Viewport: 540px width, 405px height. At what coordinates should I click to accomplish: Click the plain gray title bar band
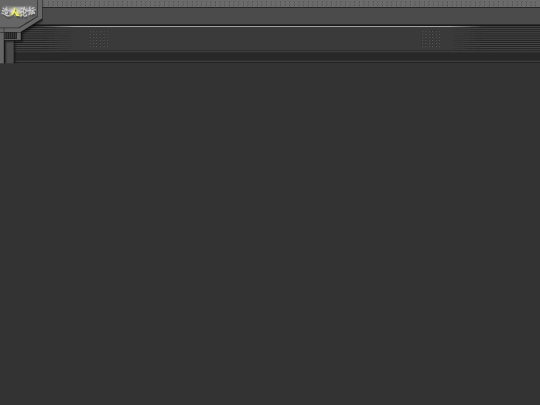[x=291, y=16]
